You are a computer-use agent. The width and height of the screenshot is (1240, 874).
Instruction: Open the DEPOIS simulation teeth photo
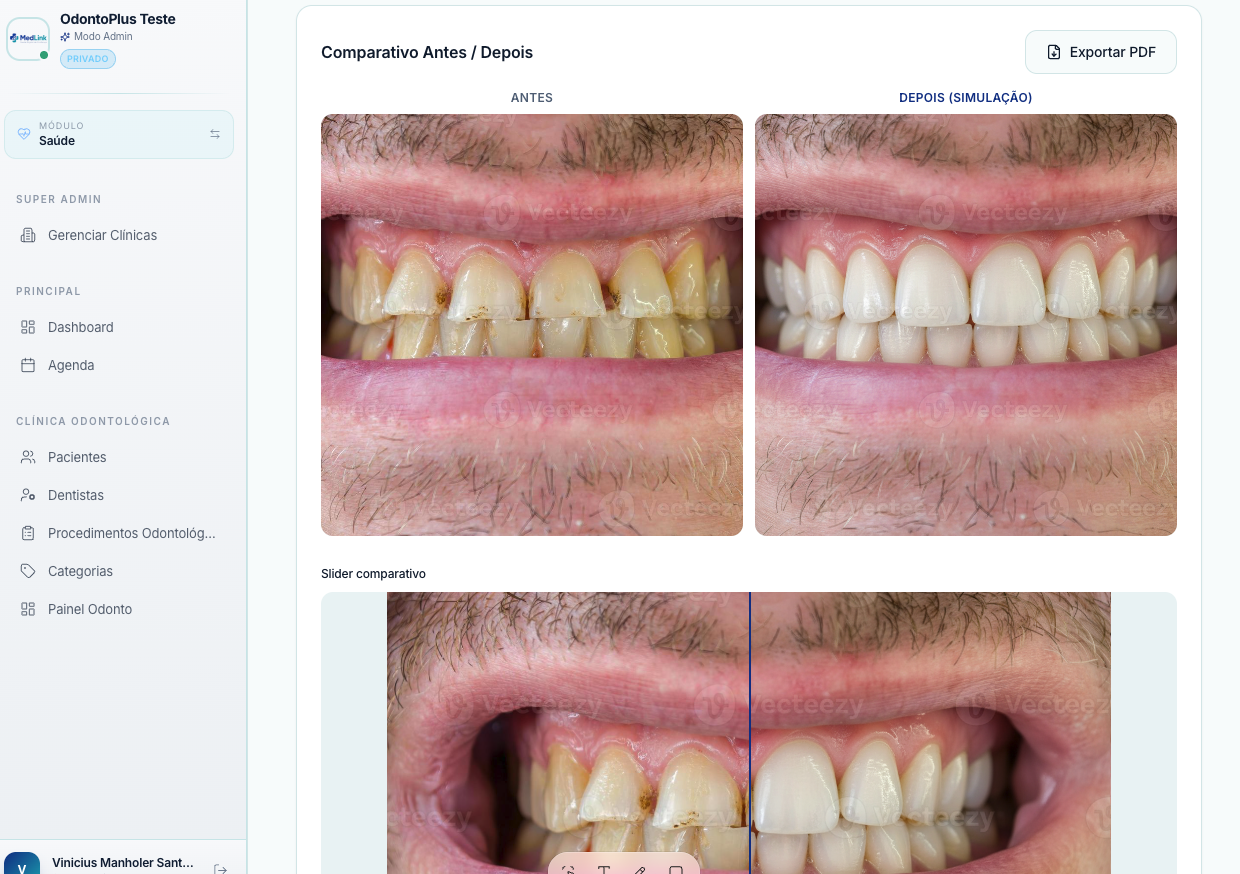pos(966,325)
